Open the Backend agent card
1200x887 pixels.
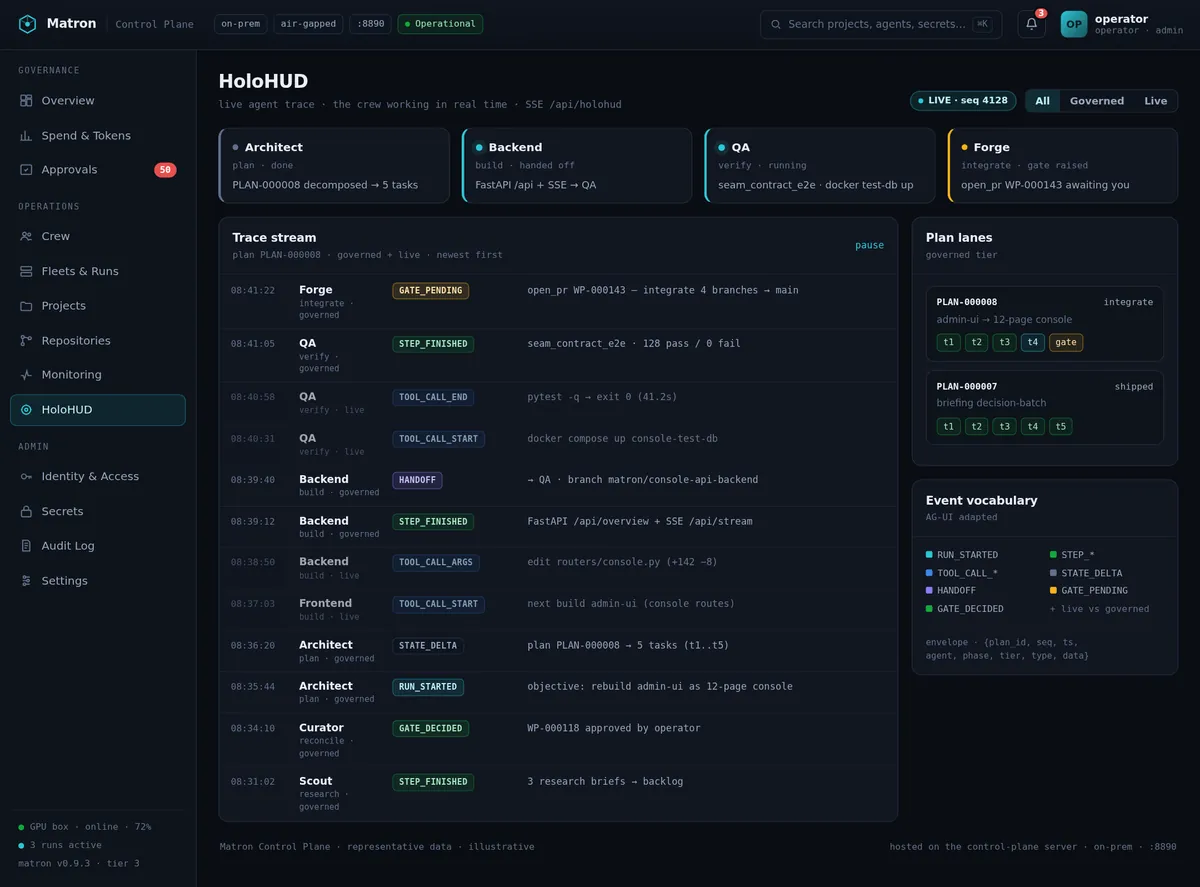(577, 165)
